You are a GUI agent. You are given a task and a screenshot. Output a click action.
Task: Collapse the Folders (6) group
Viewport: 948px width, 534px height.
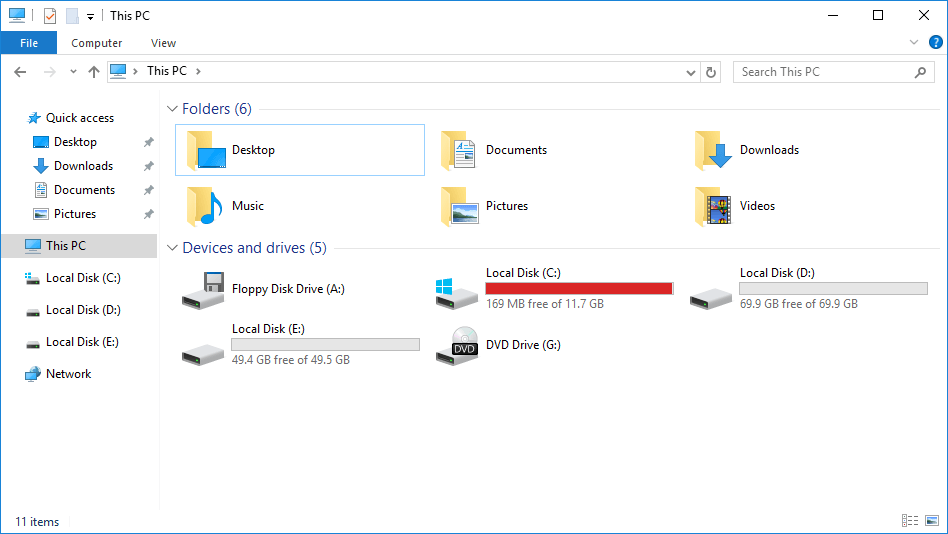coord(172,109)
